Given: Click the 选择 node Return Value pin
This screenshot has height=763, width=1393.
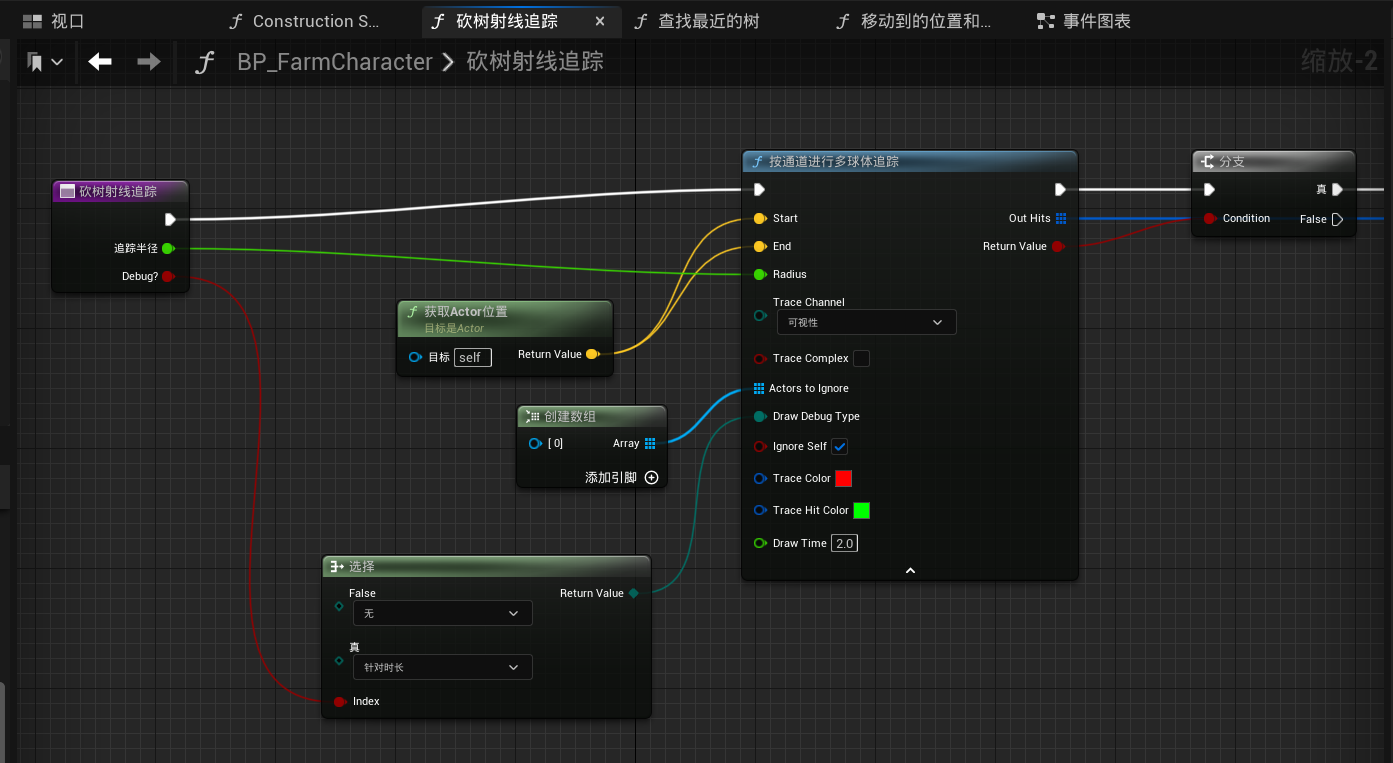Looking at the screenshot, I should 633,593.
